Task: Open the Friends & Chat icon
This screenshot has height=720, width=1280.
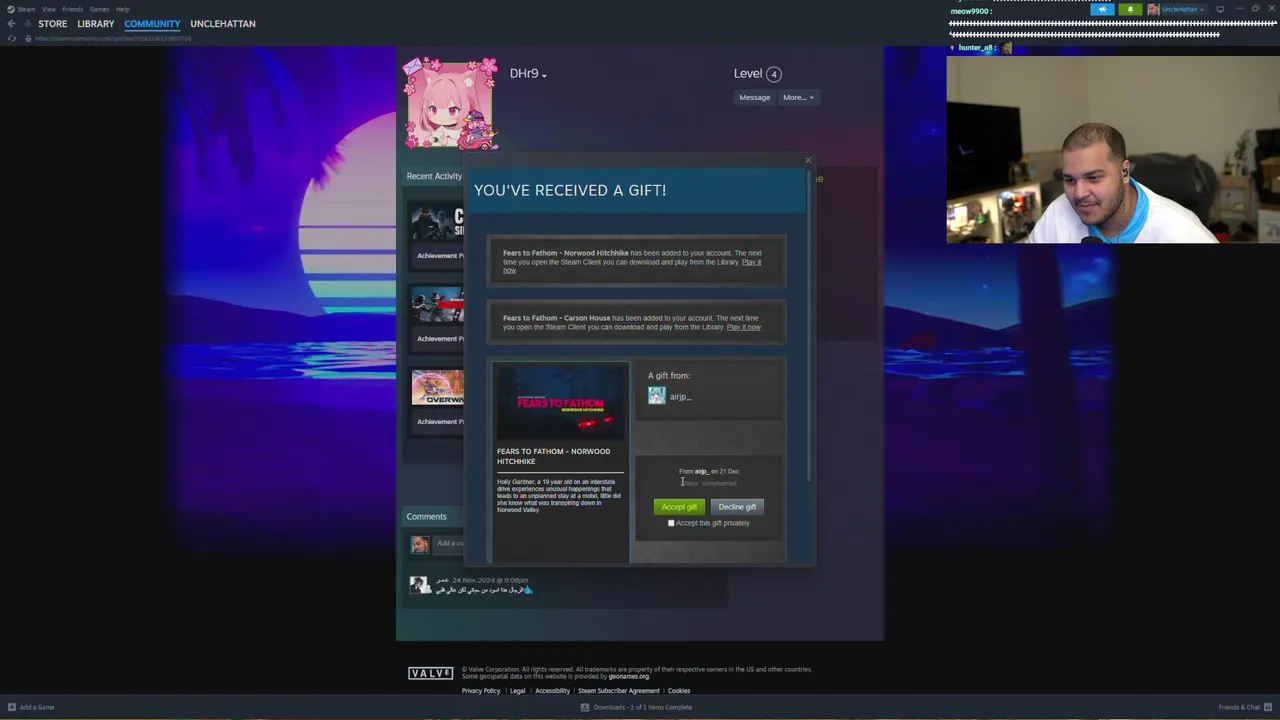Action: (x=1269, y=707)
